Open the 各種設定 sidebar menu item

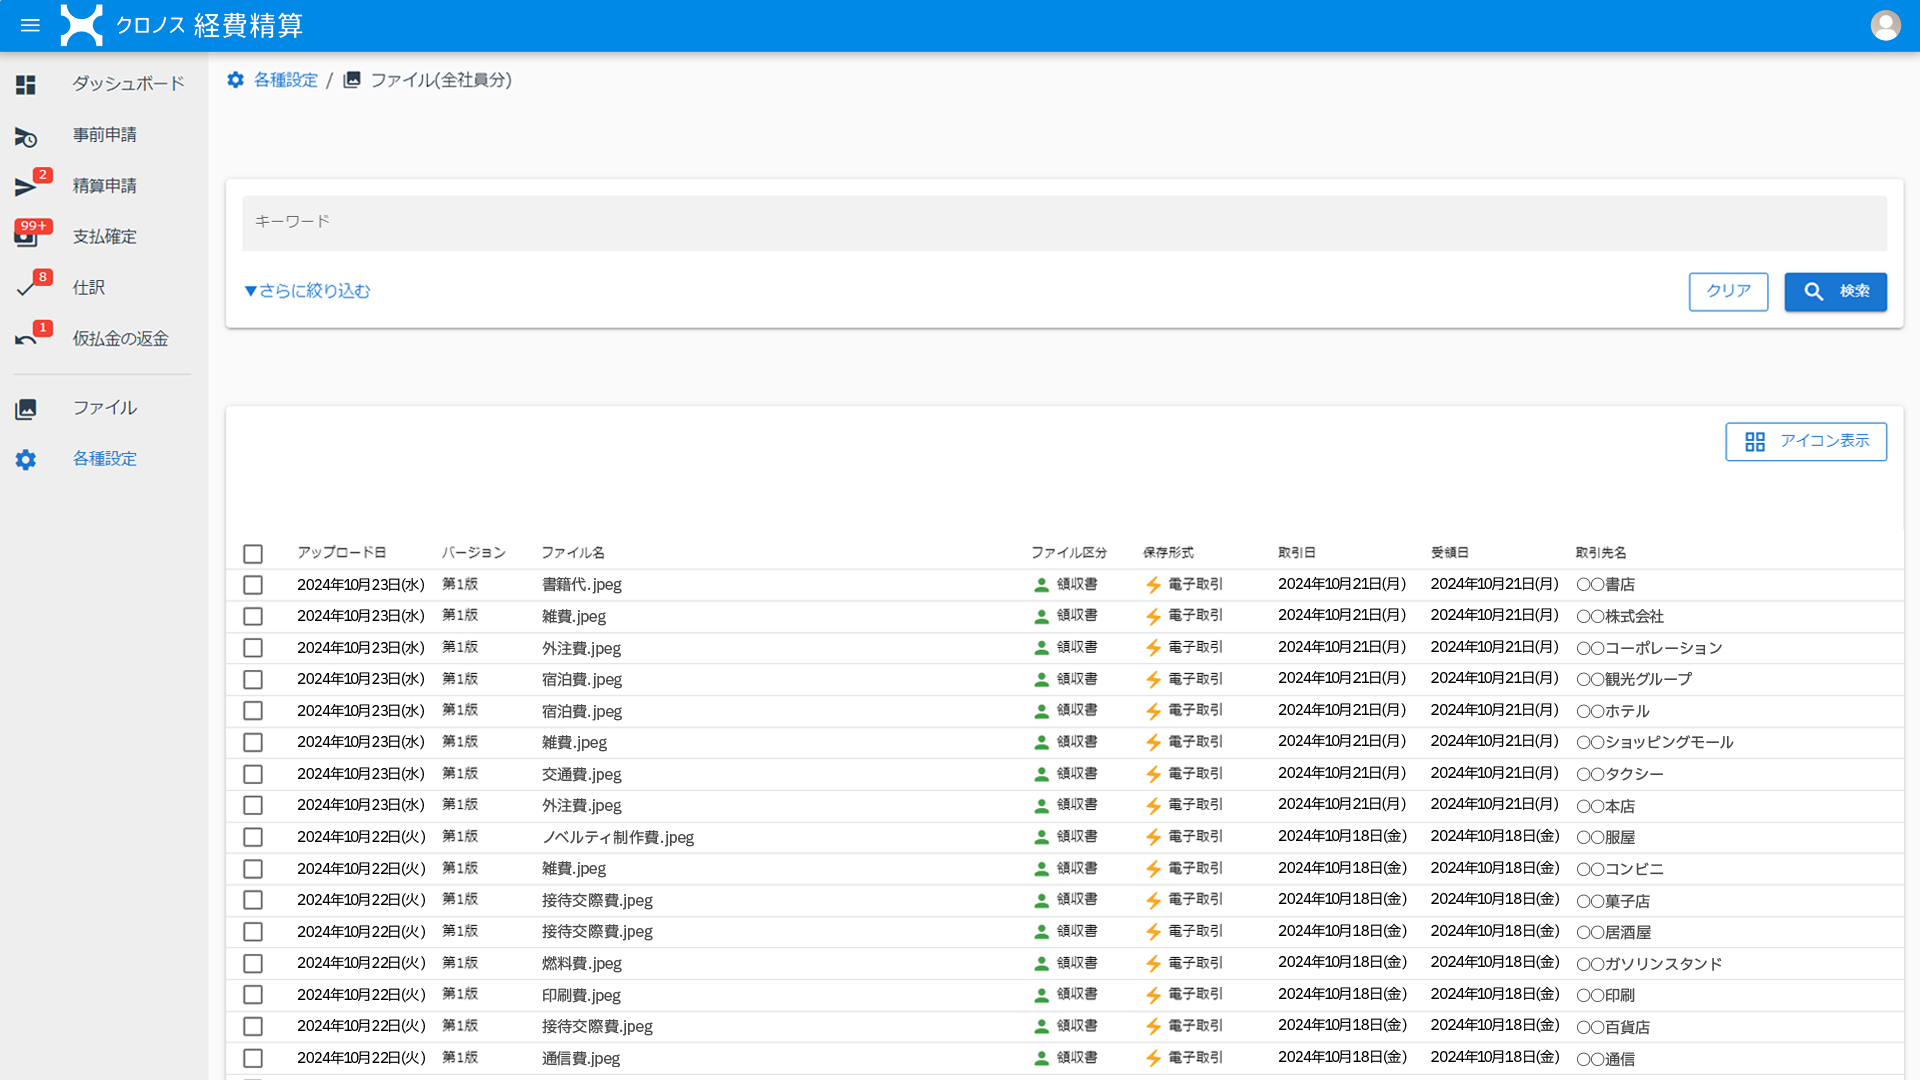104,459
